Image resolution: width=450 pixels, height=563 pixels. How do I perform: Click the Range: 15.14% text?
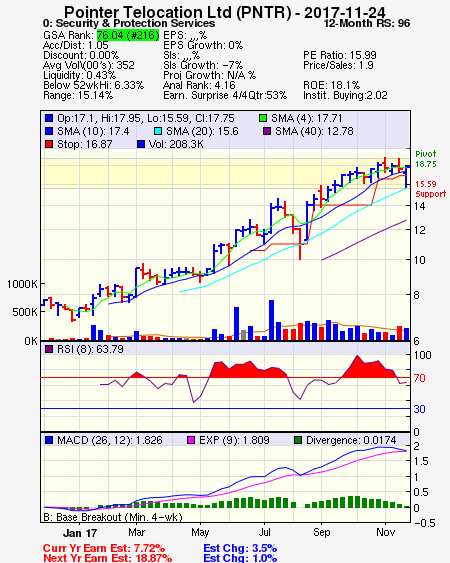pyautogui.click(x=78, y=96)
